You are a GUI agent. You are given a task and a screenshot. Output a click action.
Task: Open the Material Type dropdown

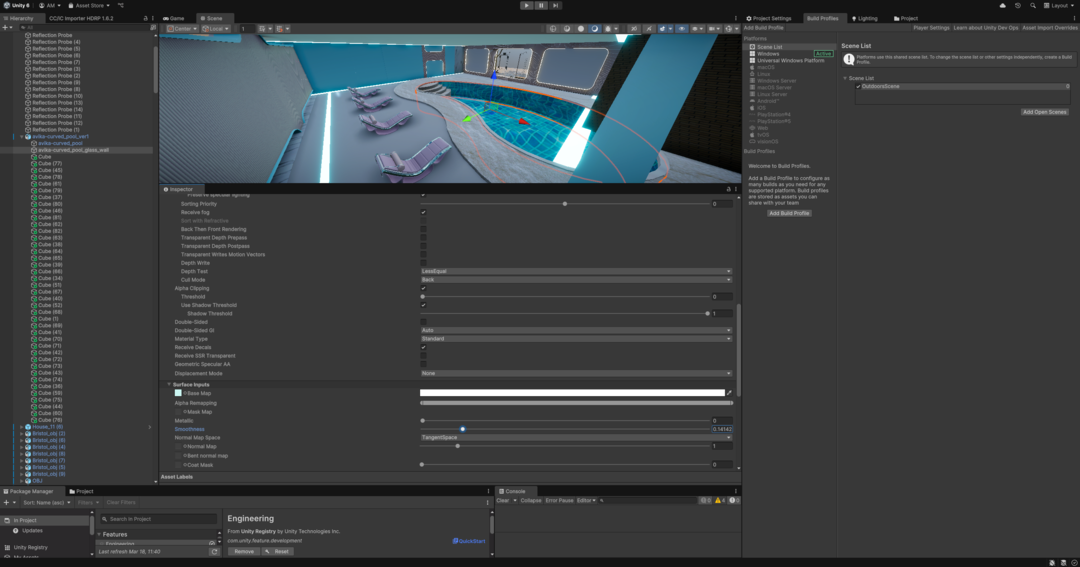576,339
